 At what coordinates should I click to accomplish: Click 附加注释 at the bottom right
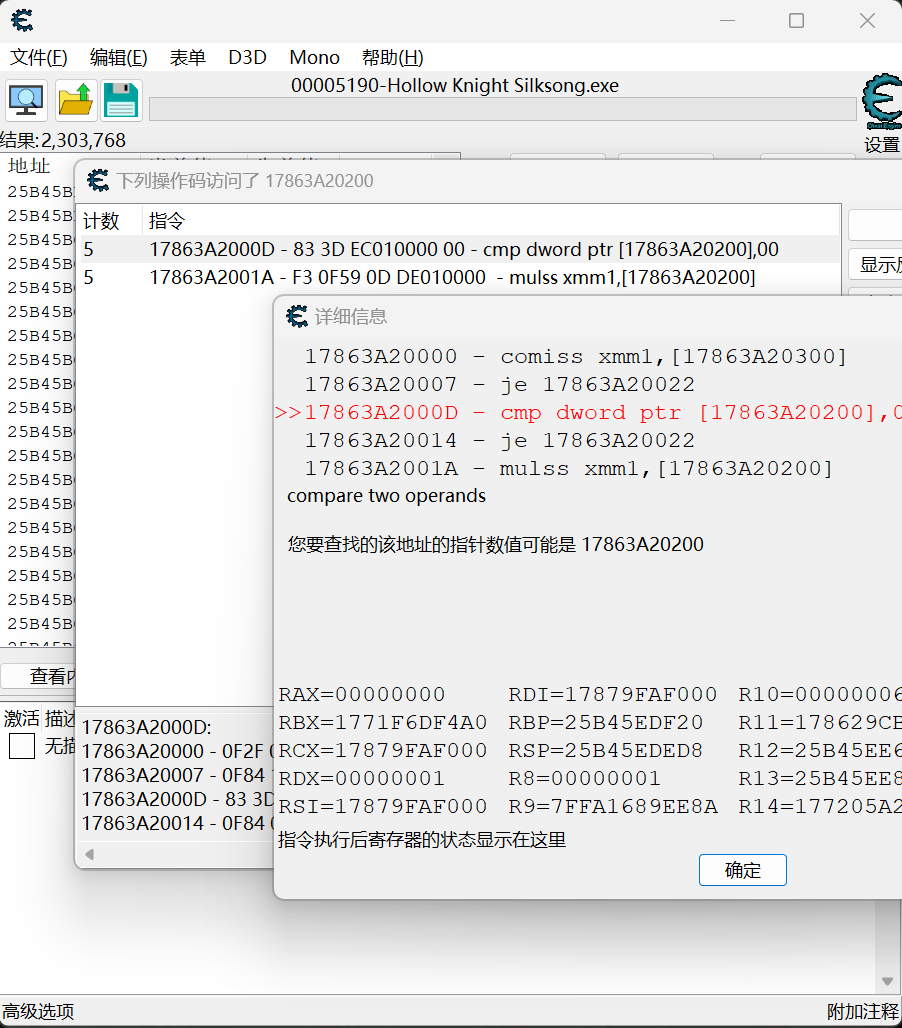tap(863, 1012)
